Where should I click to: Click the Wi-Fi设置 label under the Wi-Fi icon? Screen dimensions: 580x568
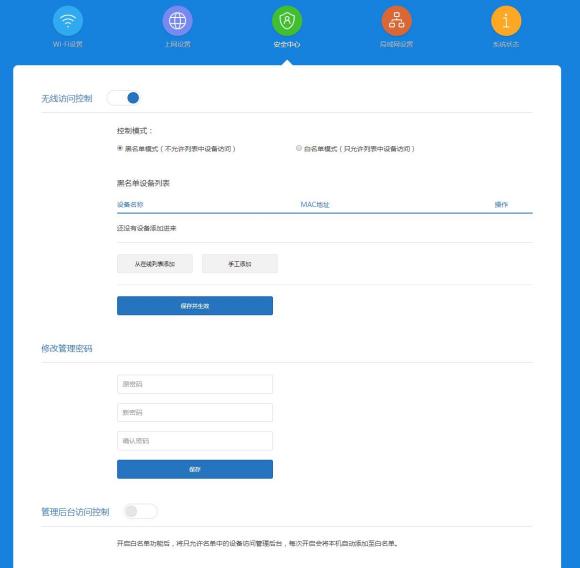coord(68,44)
